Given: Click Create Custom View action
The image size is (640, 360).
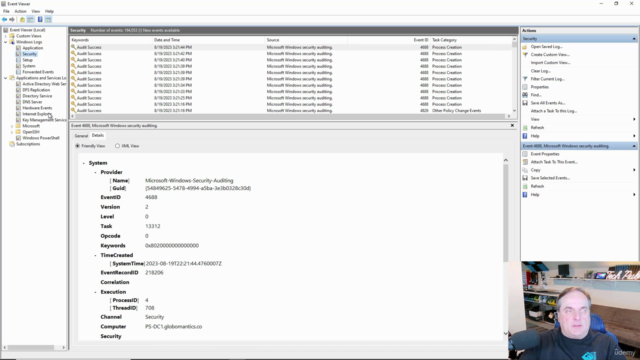Looking at the screenshot, I should tap(550, 55).
